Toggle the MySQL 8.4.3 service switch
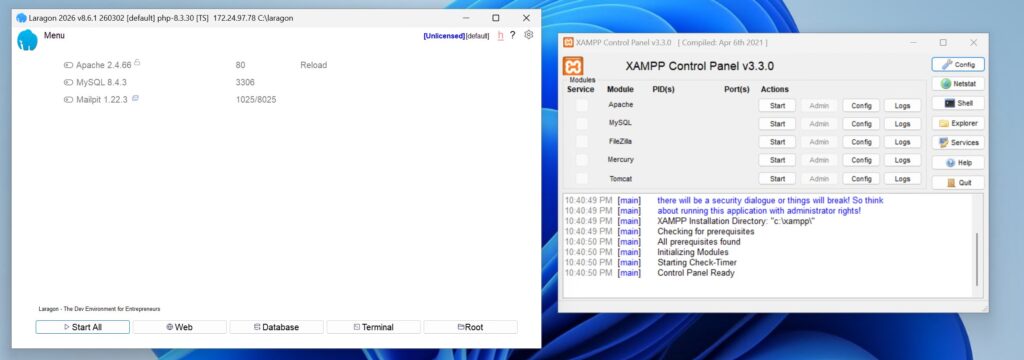The height and width of the screenshot is (360, 1024). pyautogui.click(x=68, y=82)
